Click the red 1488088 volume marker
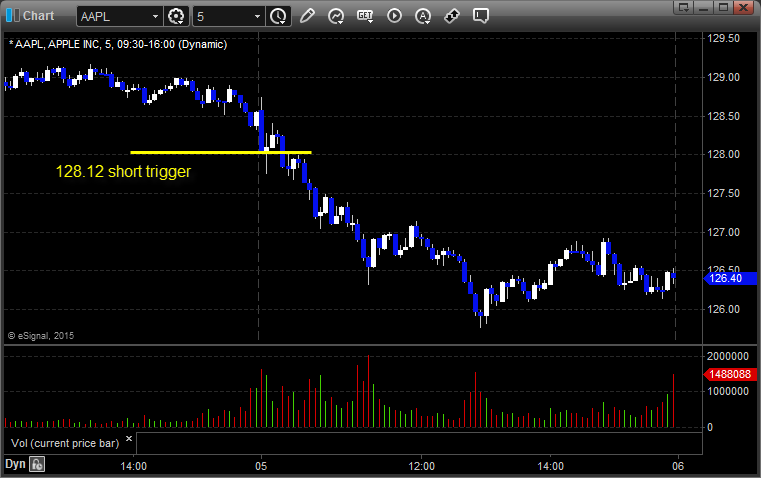Image resolution: width=761 pixels, height=478 pixels. pyautogui.click(x=730, y=374)
